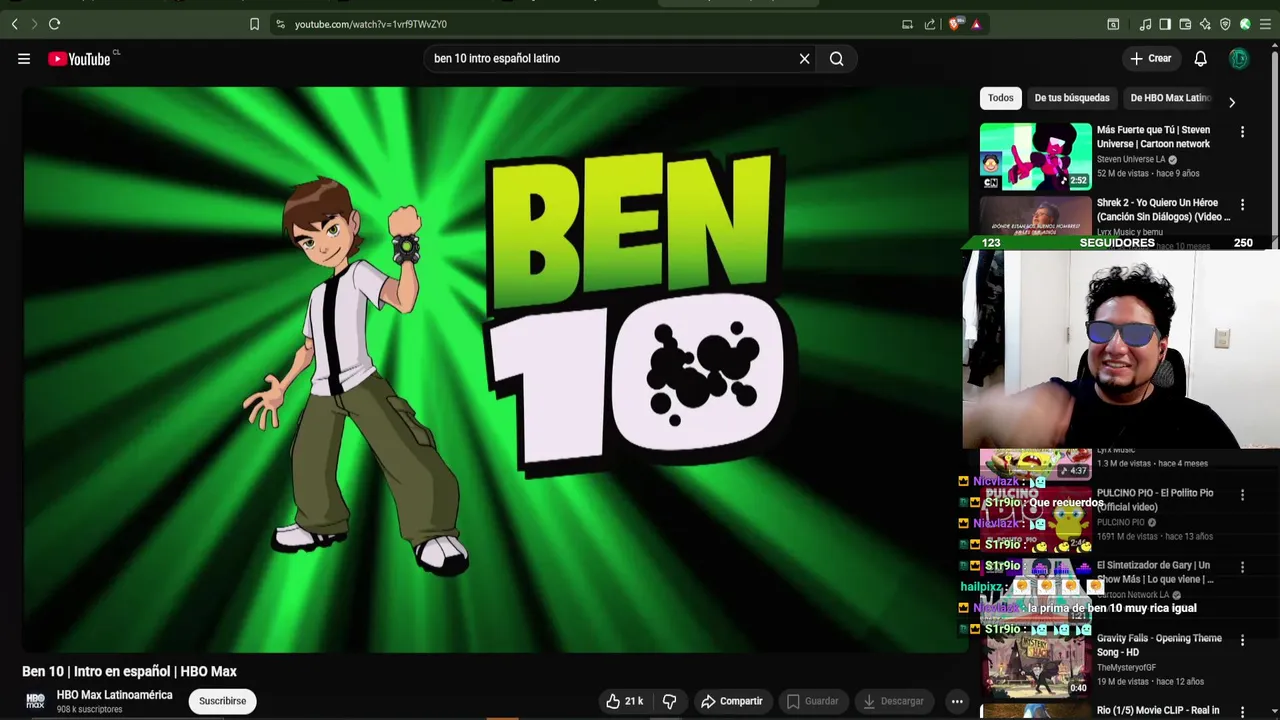This screenshot has height=720, width=1280.
Task: Select the De tus búsquedas chip
Action: (x=1072, y=98)
